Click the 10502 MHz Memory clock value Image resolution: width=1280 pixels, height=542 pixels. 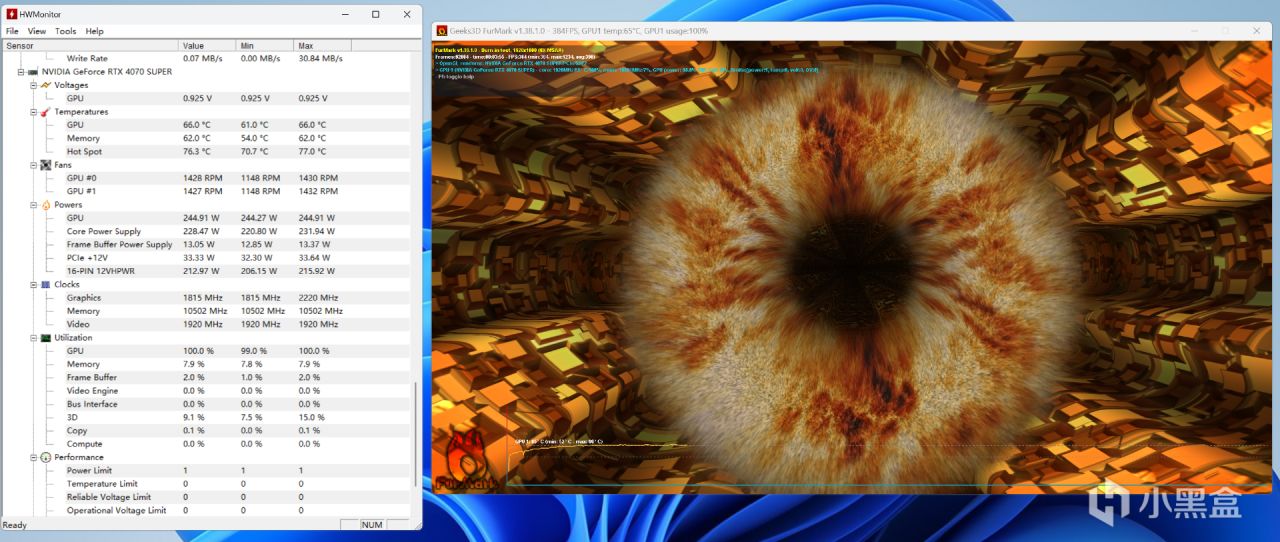205,311
